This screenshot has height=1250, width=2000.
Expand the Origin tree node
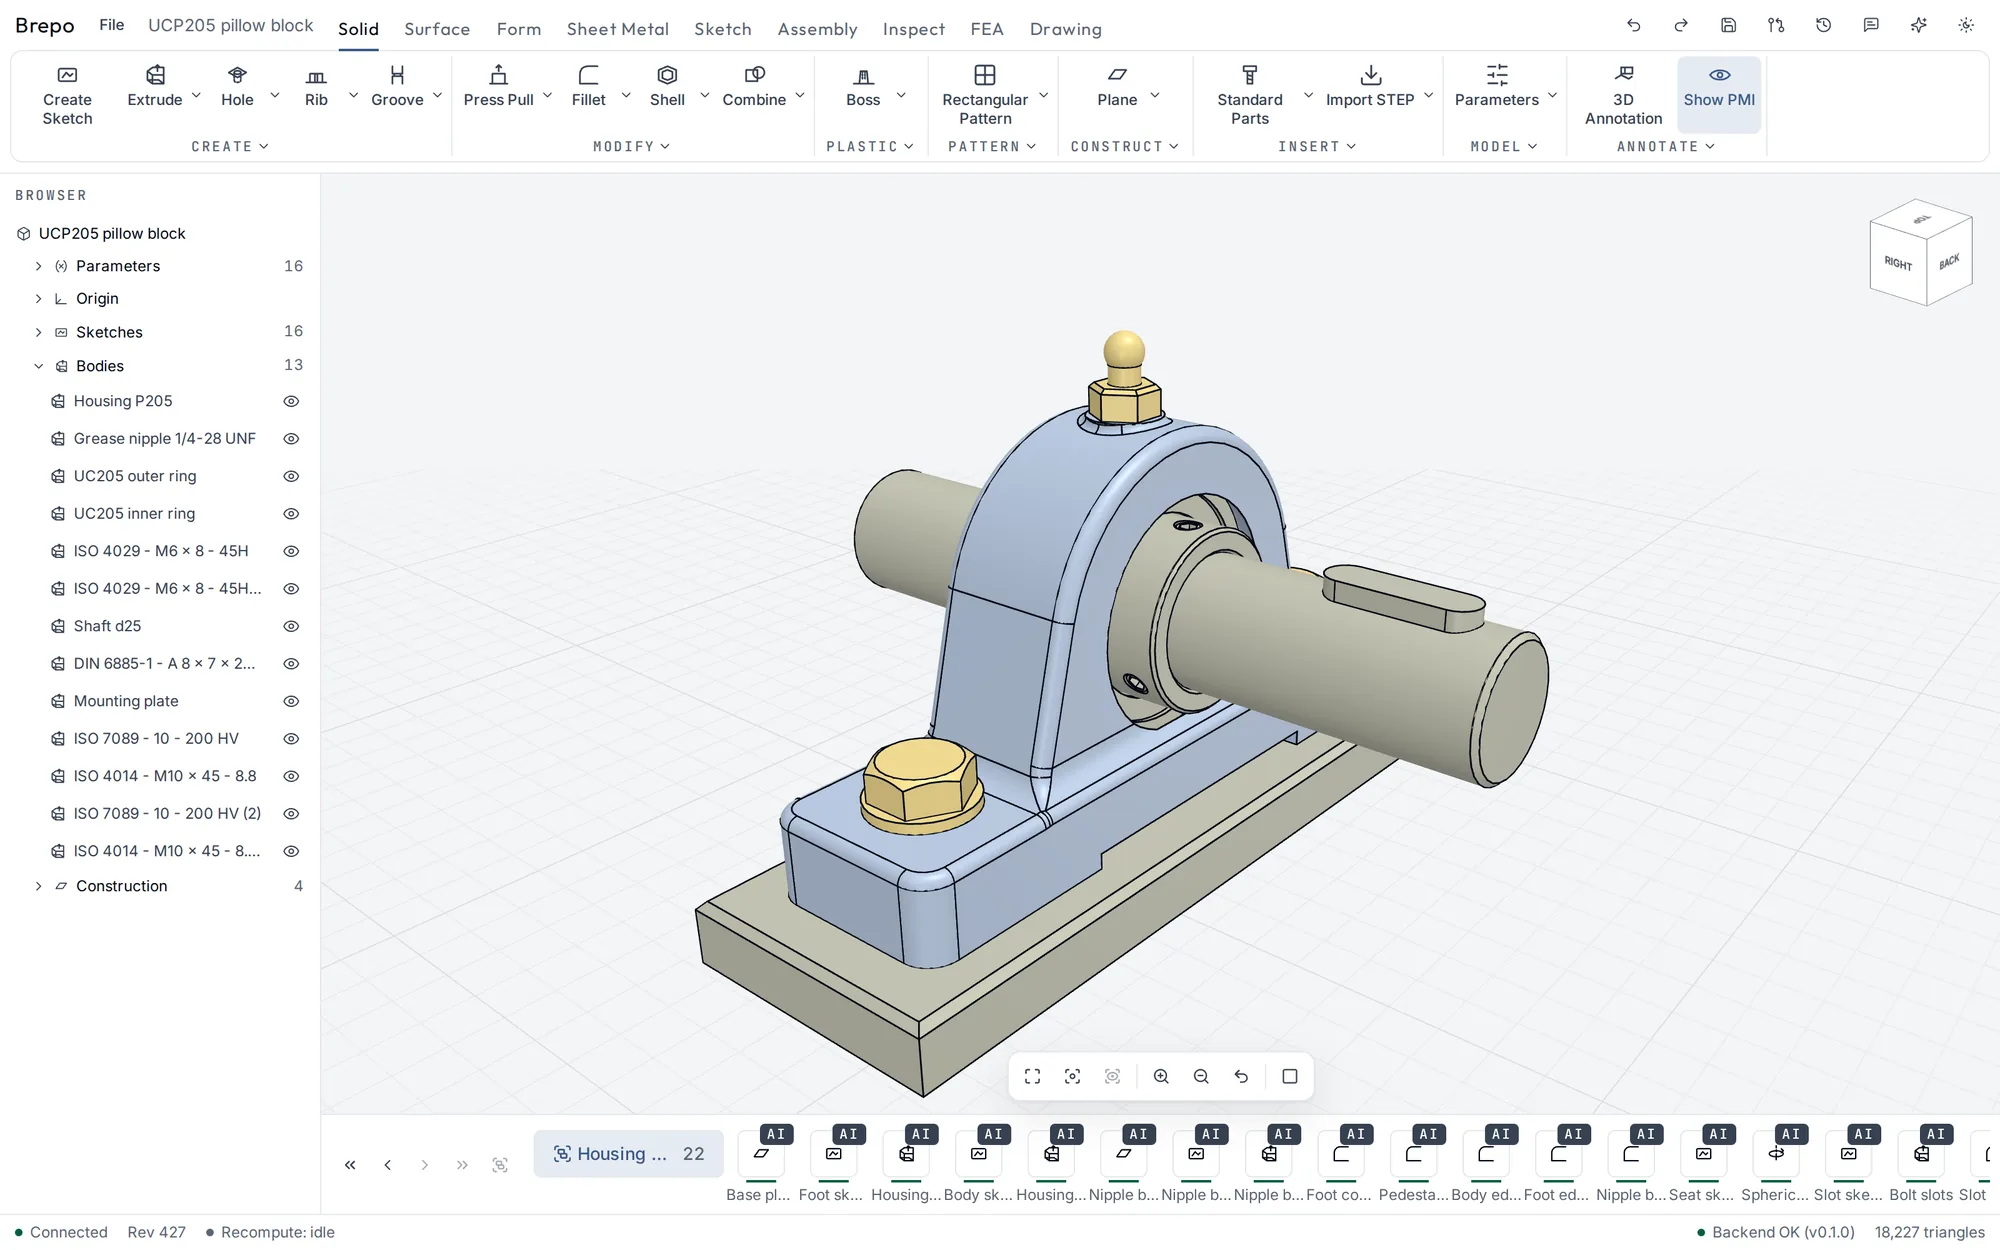pyautogui.click(x=38, y=299)
